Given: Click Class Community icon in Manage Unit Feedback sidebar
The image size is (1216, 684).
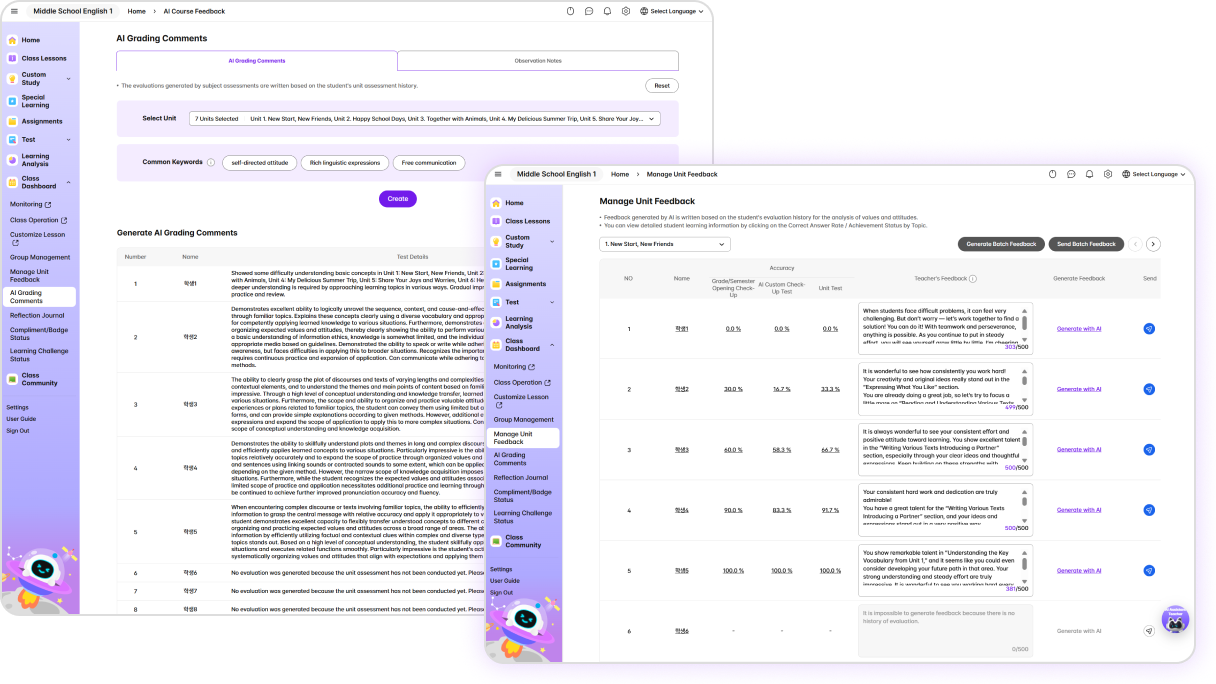Looking at the screenshot, I should click(x=496, y=541).
